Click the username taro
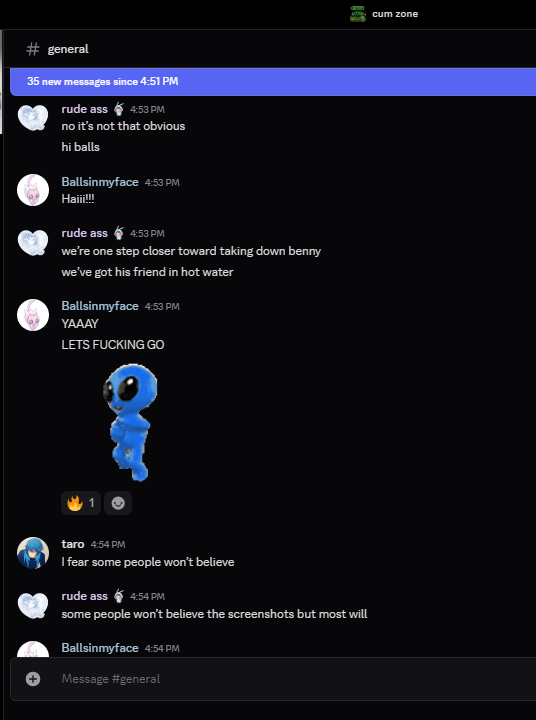The image size is (536, 720). 73,544
